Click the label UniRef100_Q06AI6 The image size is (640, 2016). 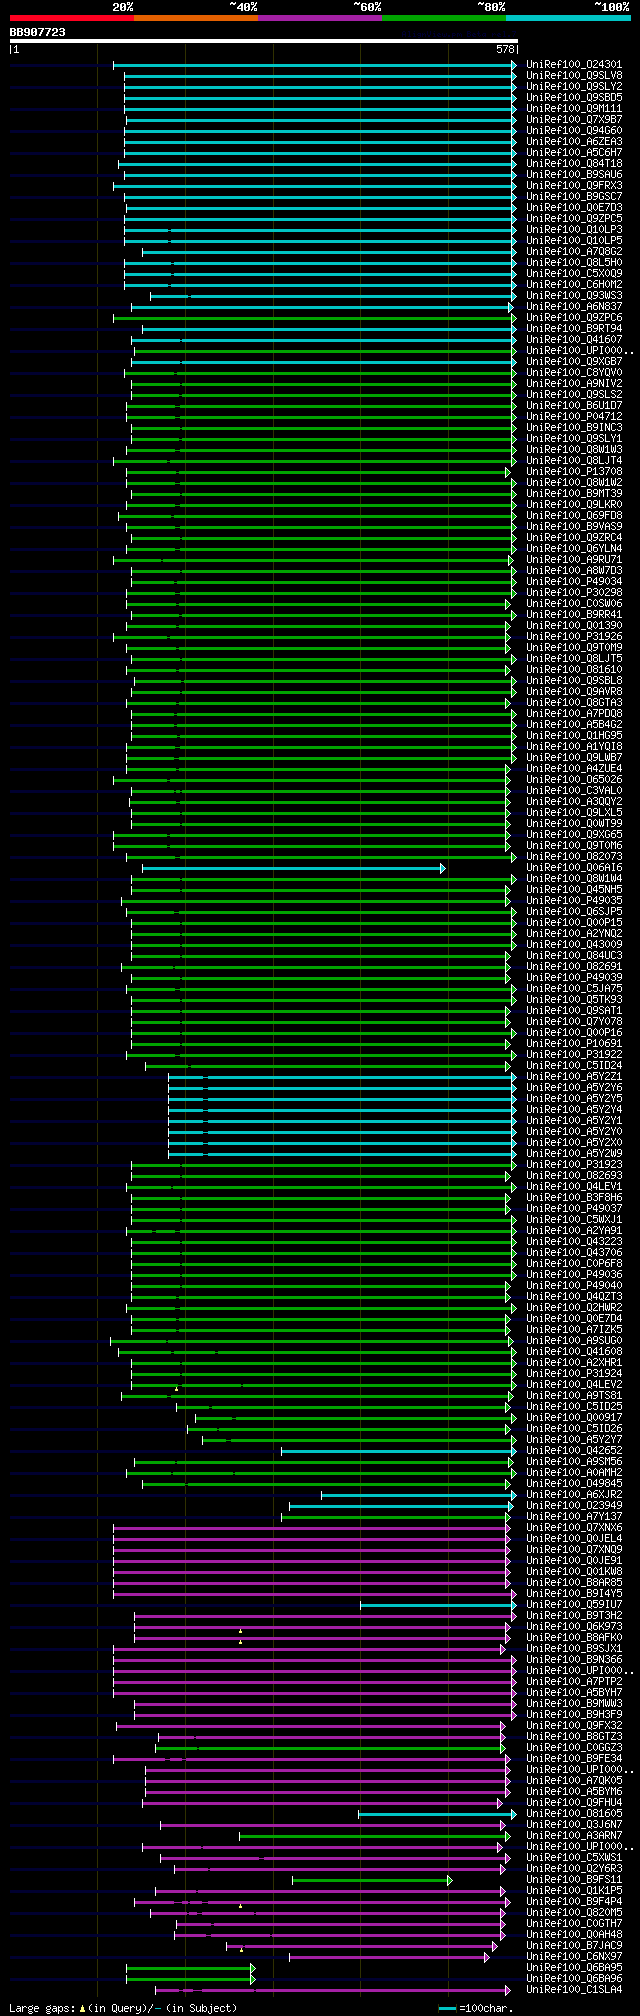point(574,868)
